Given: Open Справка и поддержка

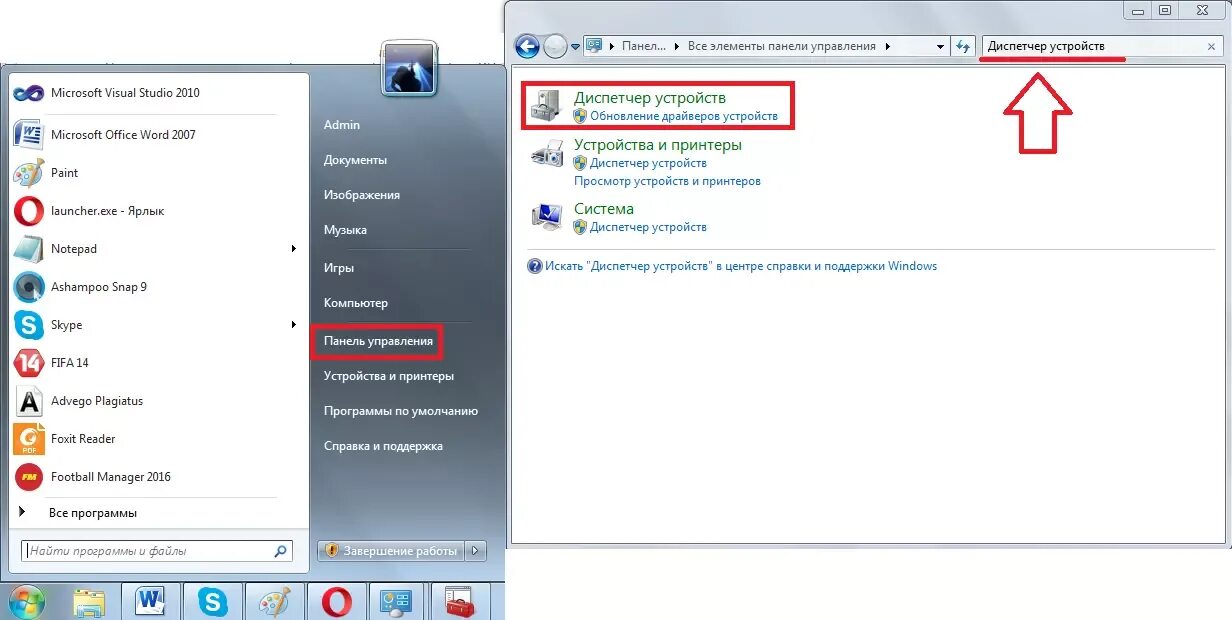Looking at the screenshot, I should 383,446.
